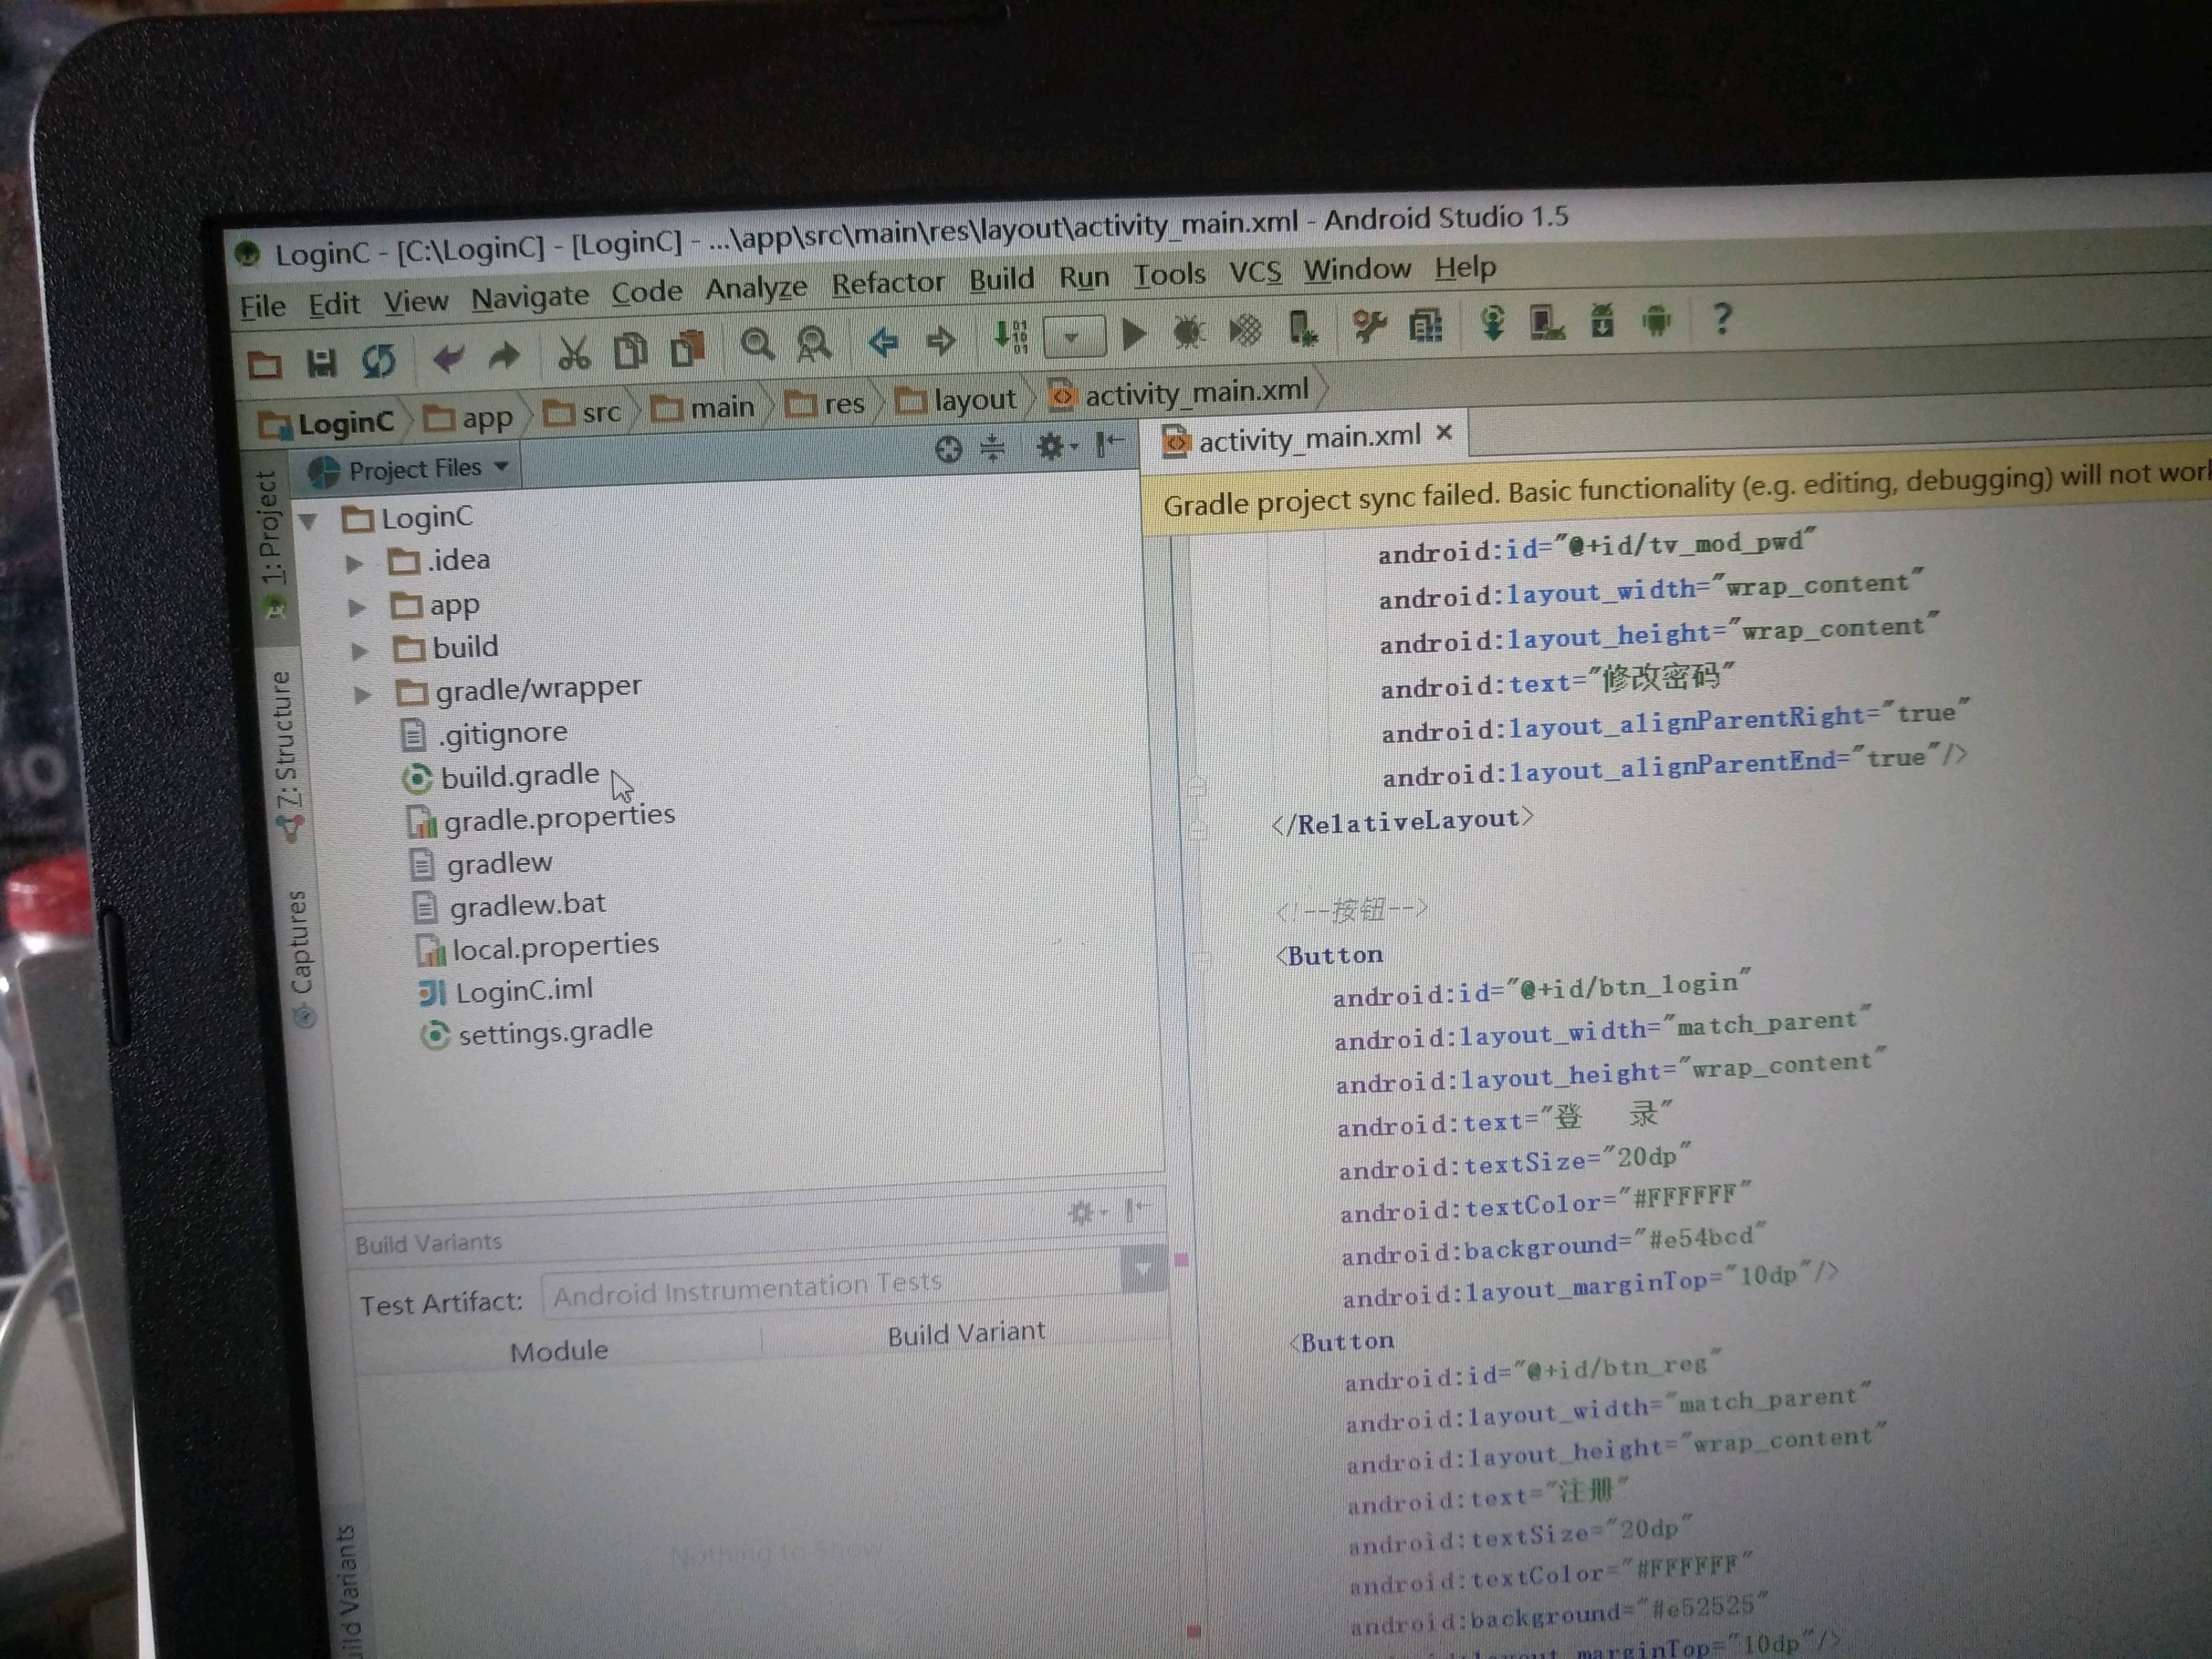Viewport: 2212px width, 1659px height.
Task: Select the gradlew.bat file
Action: tap(509, 905)
